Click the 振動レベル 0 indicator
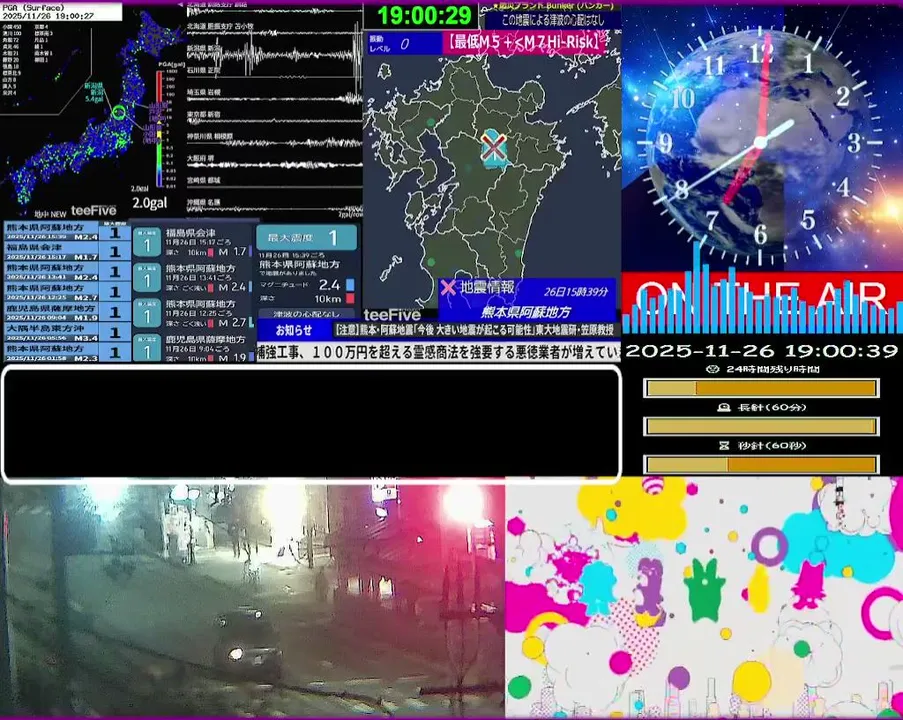 (404, 44)
